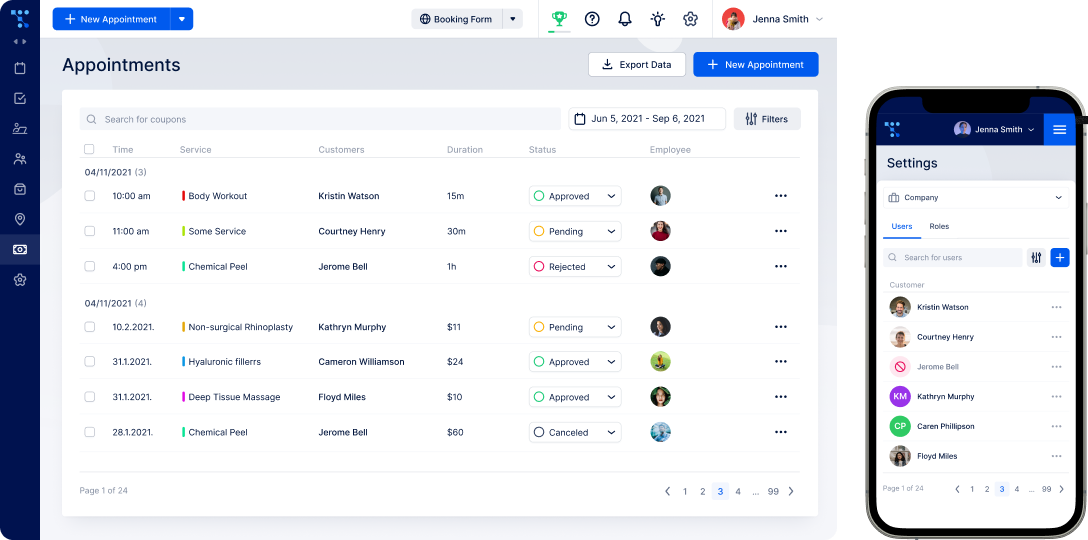Open notifications bell icon
1088x540 pixels.
pyautogui.click(x=625, y=19)
